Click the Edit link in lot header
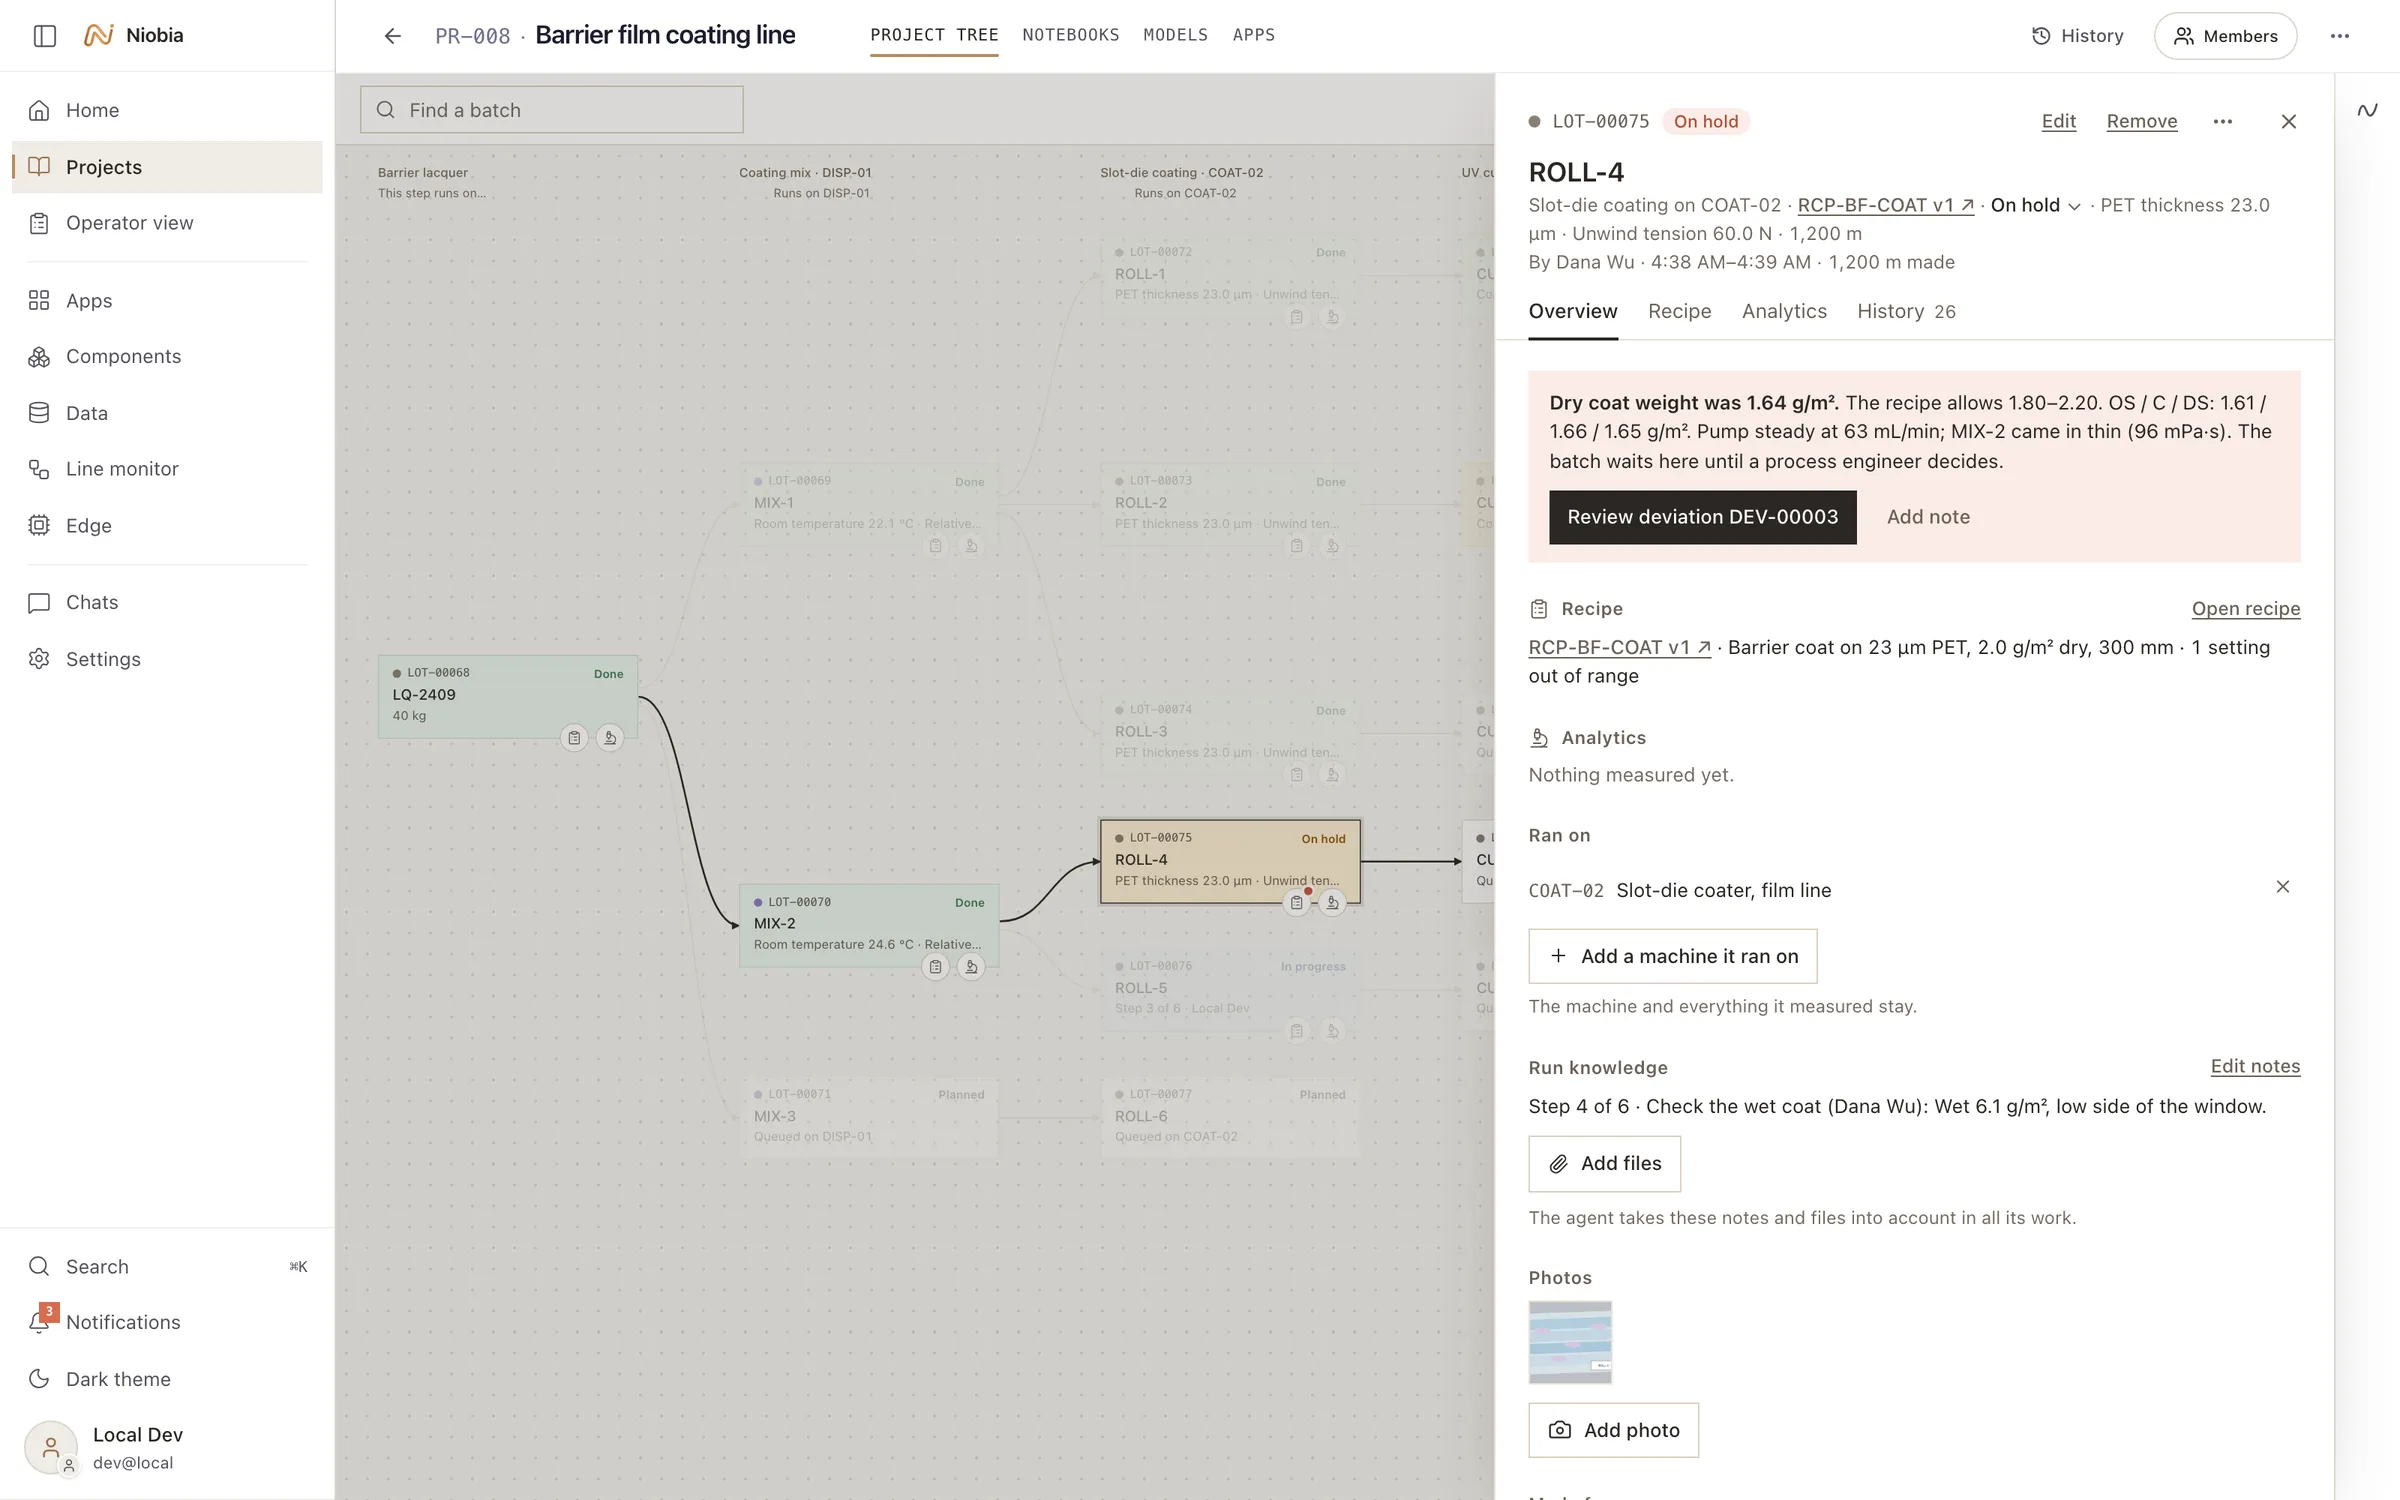Screen dimensions: 2400x1500 pos(2058,122)
